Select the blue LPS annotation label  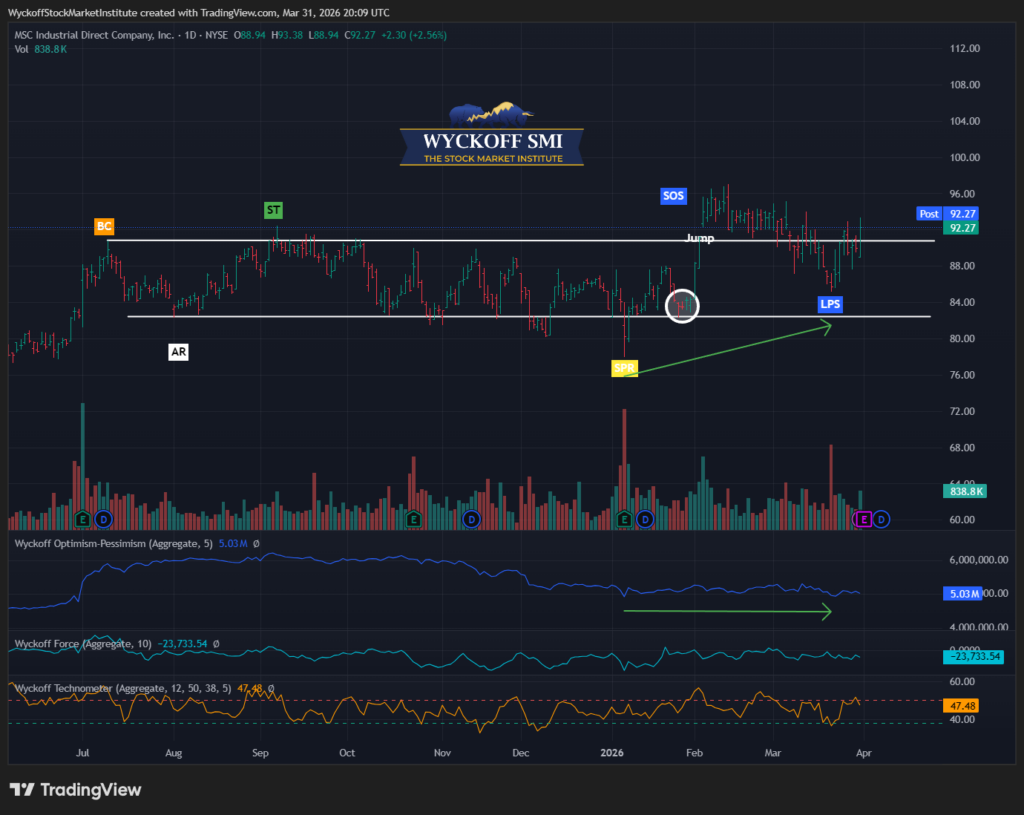[x=830, y=304]
